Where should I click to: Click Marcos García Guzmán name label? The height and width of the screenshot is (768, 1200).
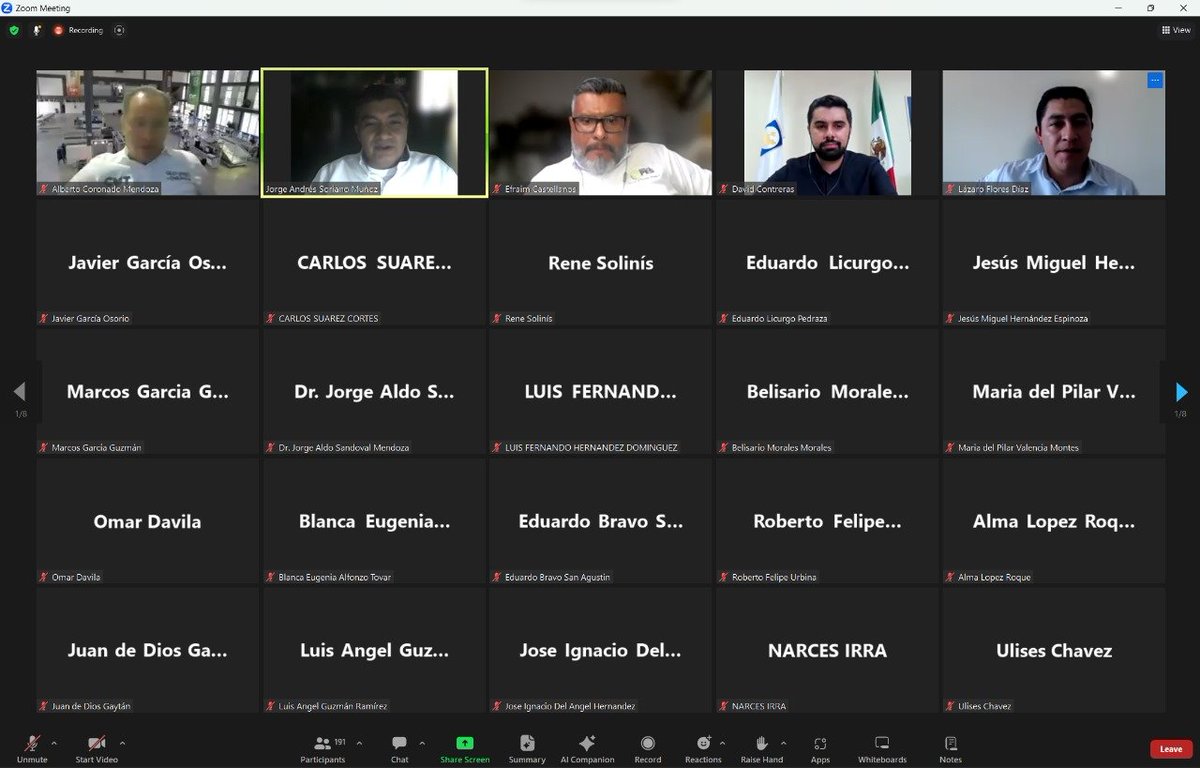click(96, 447)
